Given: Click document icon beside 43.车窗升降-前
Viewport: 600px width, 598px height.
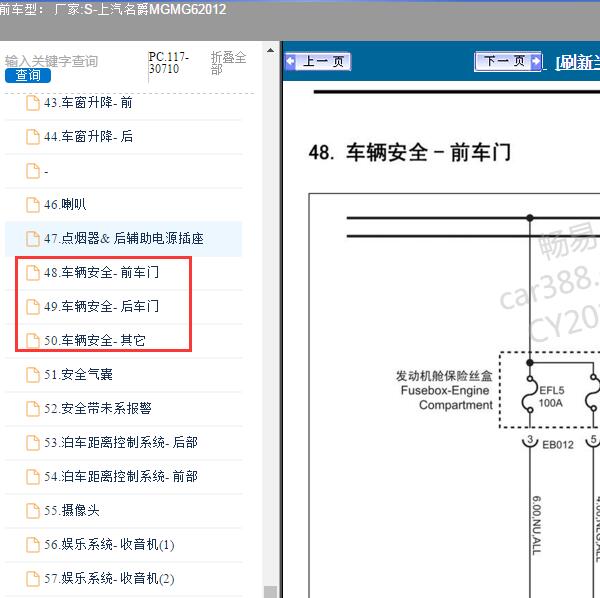Looking at the screenshot, I should 33,103.
